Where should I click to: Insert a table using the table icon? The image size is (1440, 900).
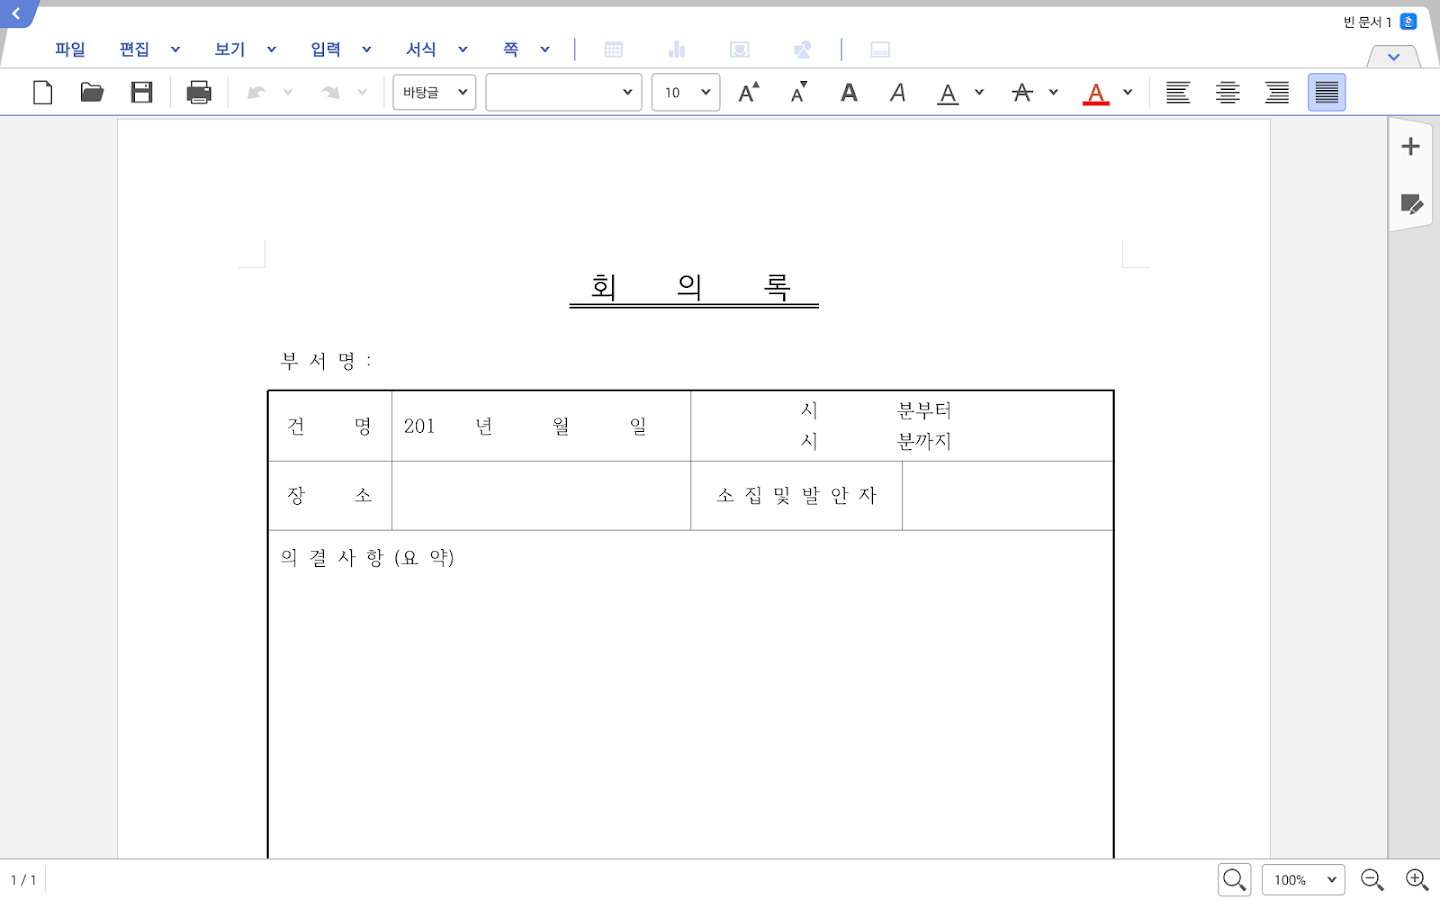(613, 48)
